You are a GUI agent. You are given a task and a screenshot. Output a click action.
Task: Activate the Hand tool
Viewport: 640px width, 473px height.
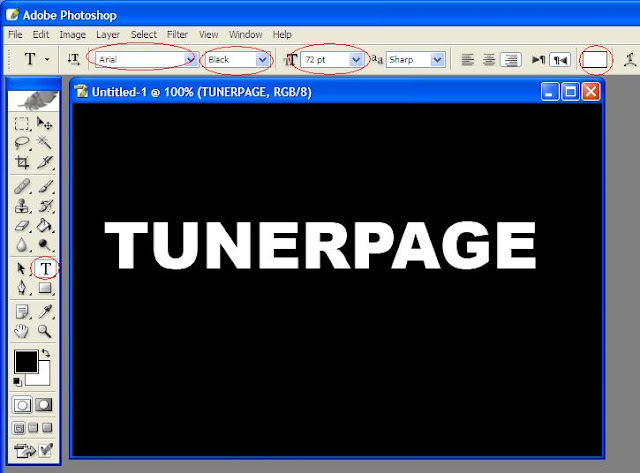pos(22,331)
